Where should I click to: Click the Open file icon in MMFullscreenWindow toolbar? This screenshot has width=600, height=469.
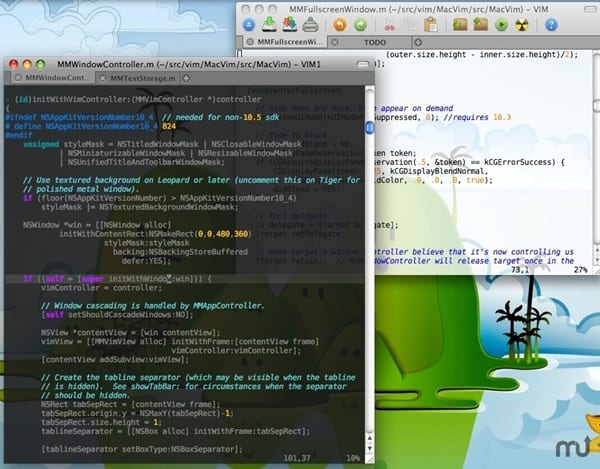point(249,25)
